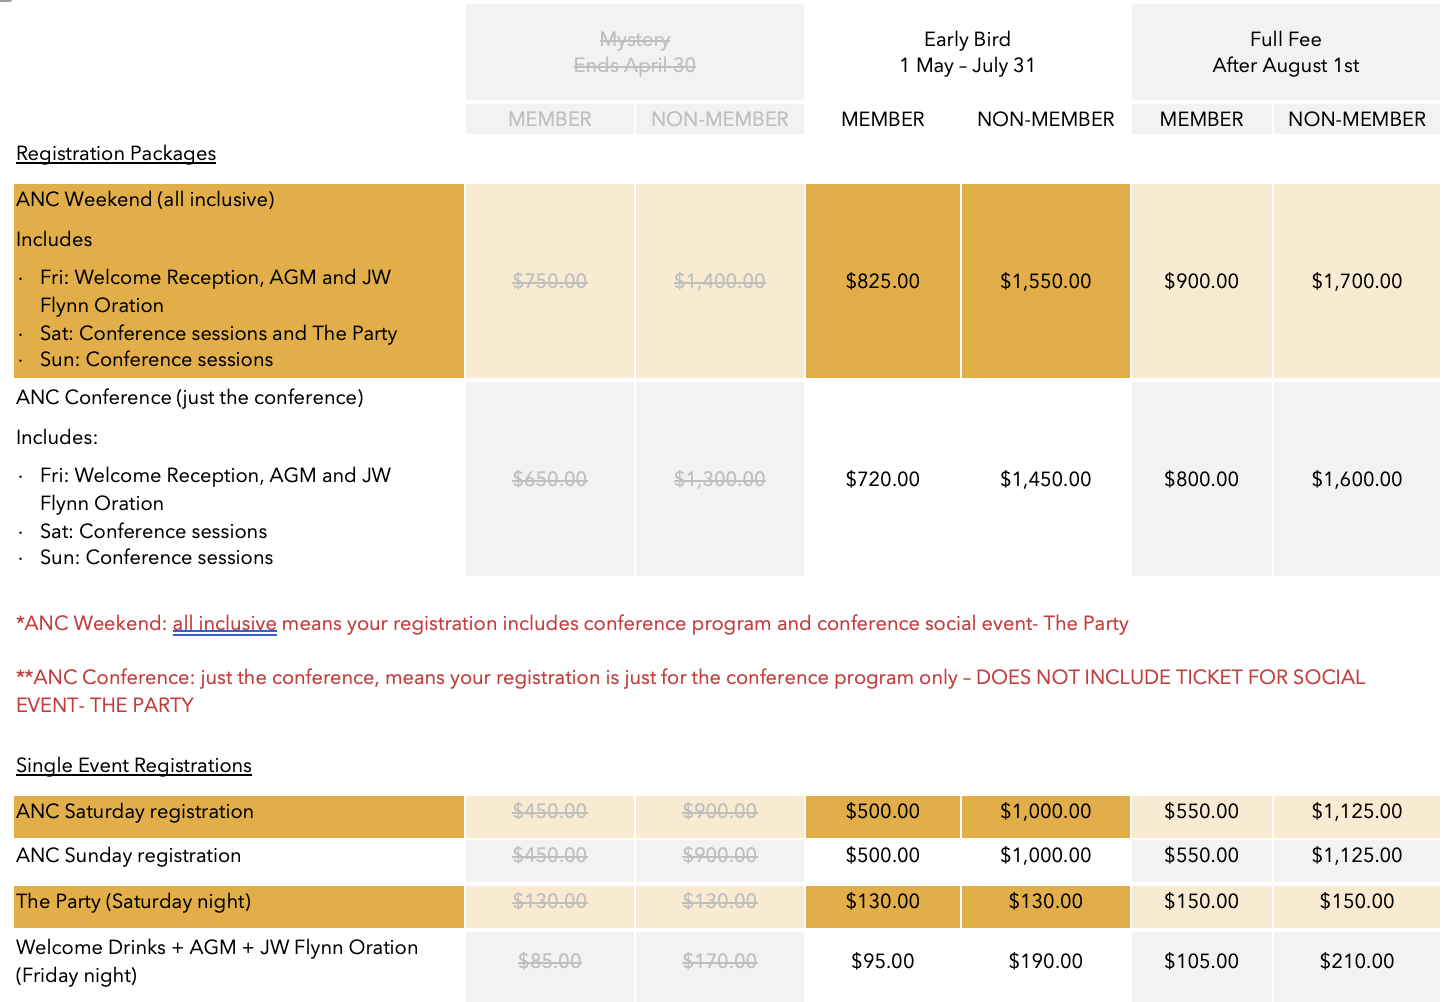This screenshot has height=1002, width=1442.
Task: Click the struck-through Mystery Ends April 30 header
Action: (634, 52)
